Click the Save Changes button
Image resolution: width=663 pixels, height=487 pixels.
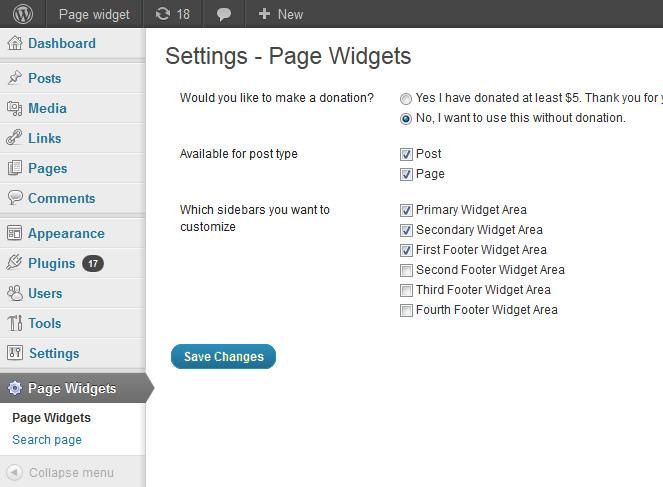pos(223,356)
